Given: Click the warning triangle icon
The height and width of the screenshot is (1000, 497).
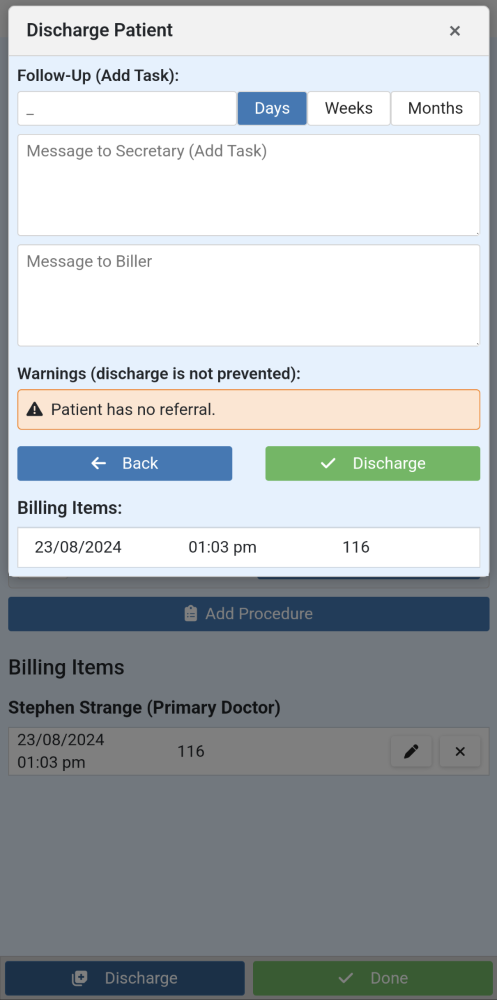Looking at the screenshot, I should point(34,409).
